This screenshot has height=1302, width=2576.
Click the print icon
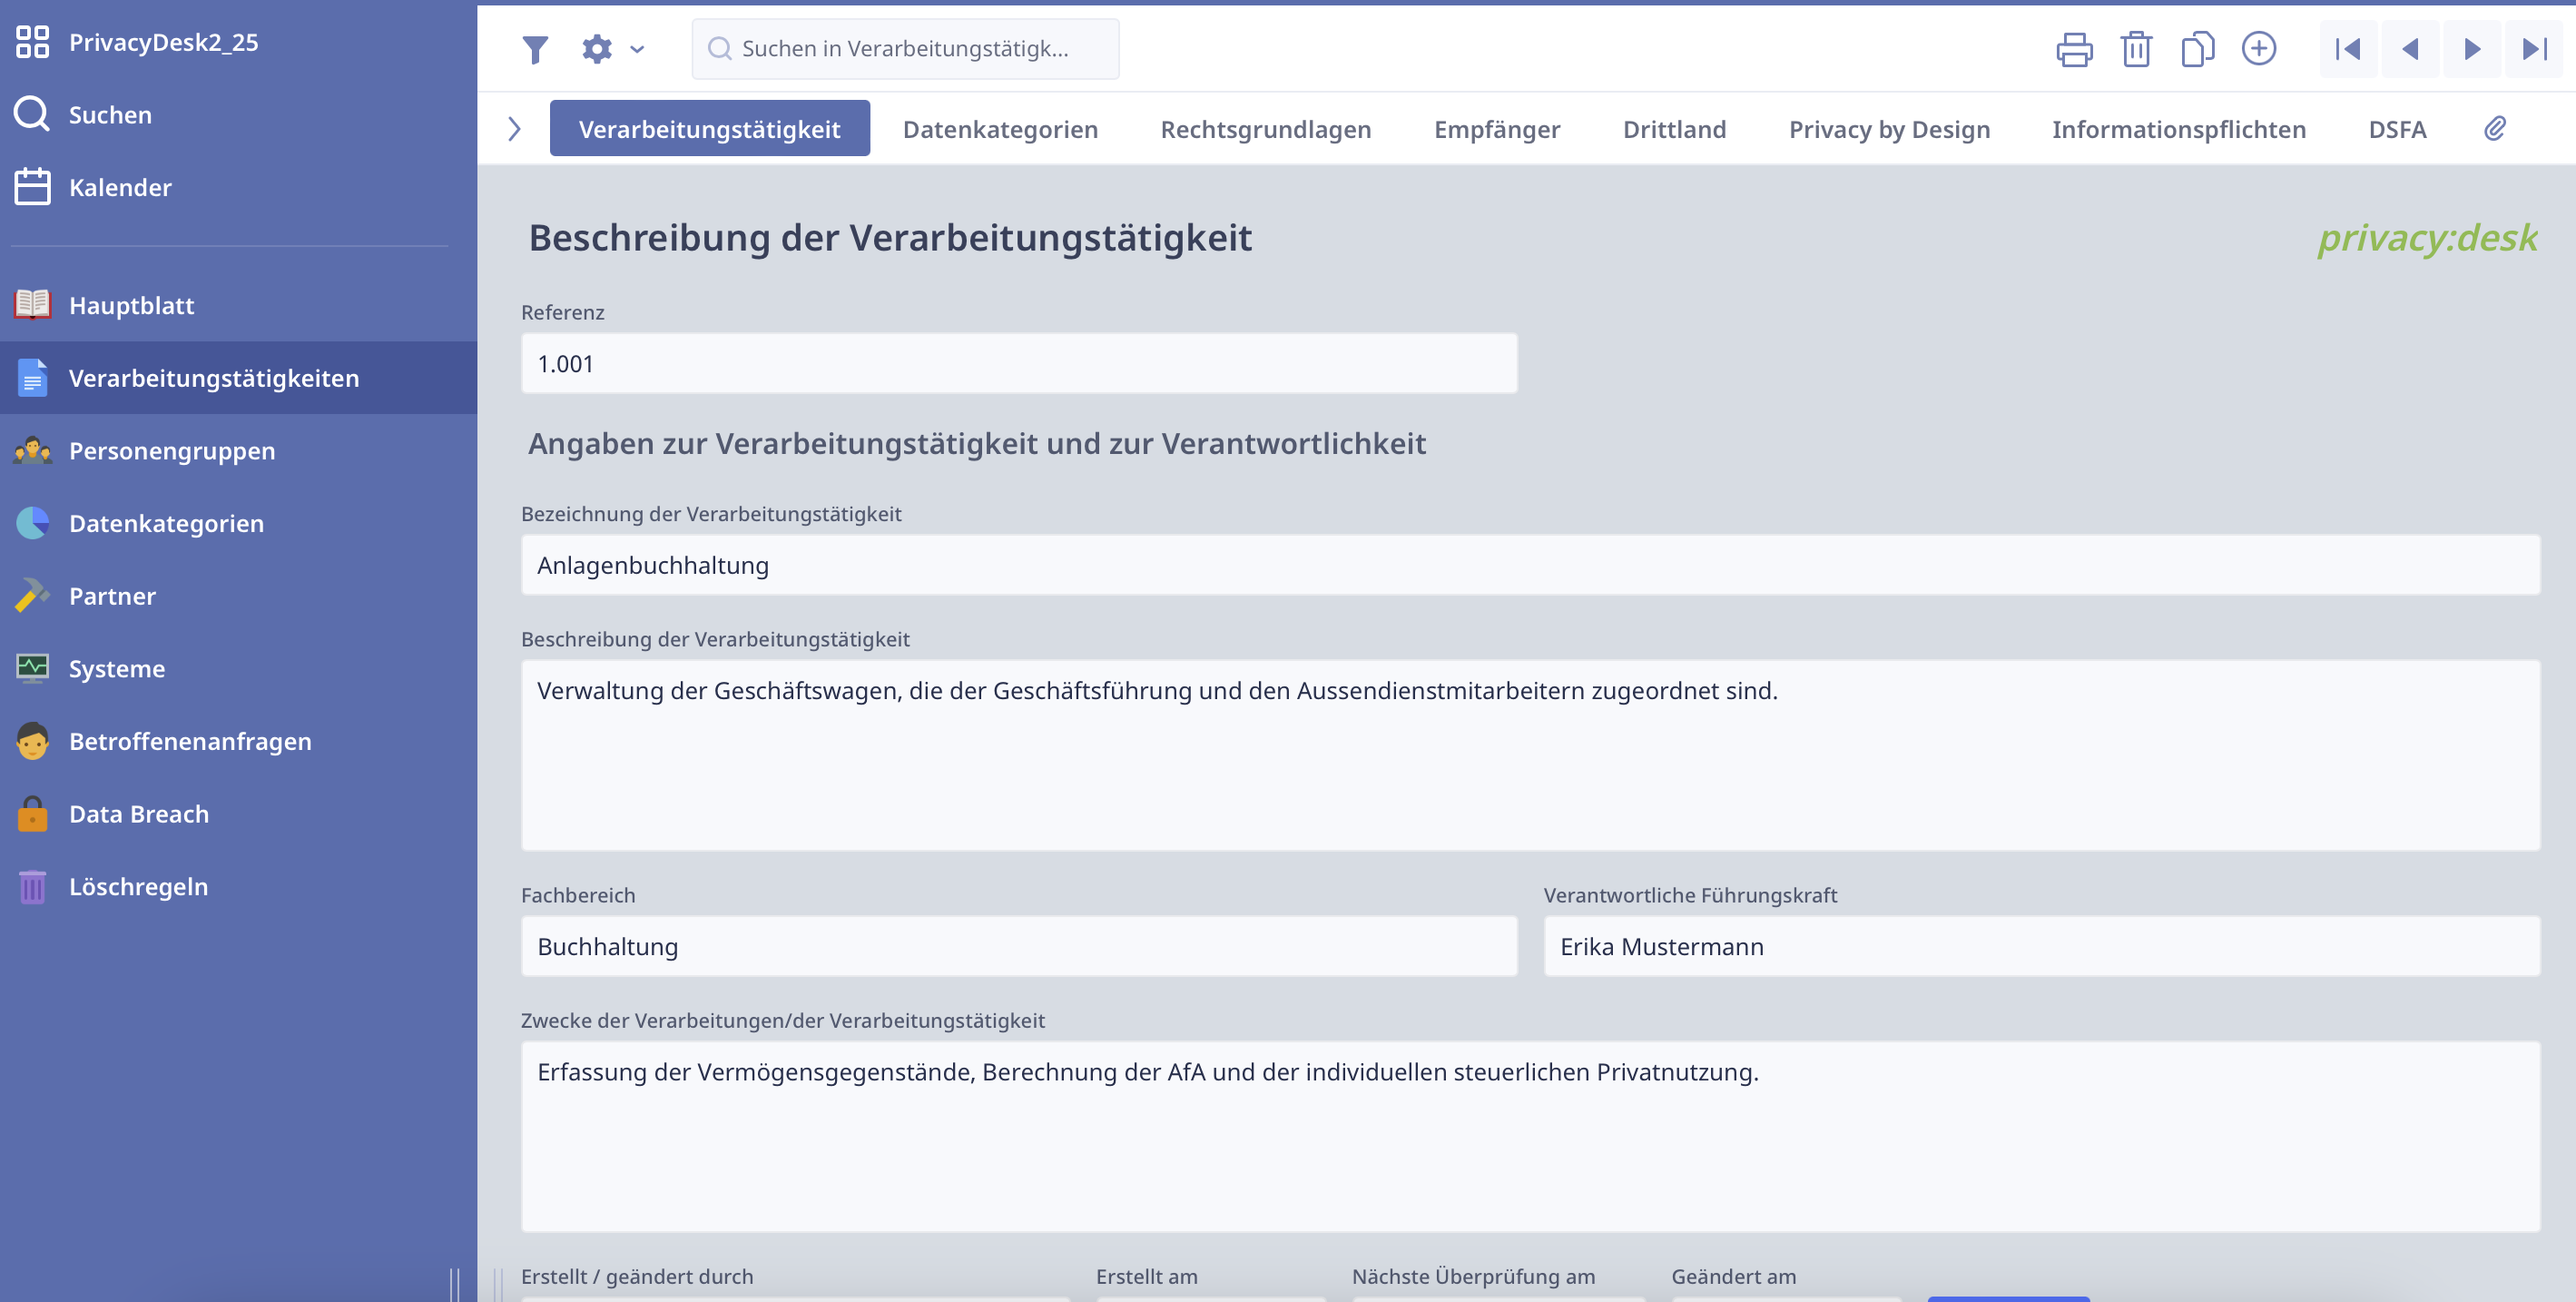(2074, 49)
